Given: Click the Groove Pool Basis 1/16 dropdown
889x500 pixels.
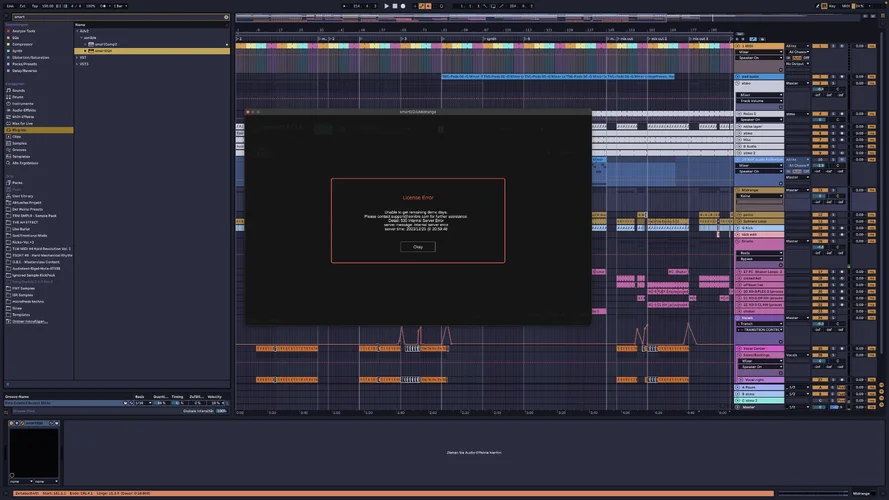Looking at the screenshot, I should (x=141, y=403).
